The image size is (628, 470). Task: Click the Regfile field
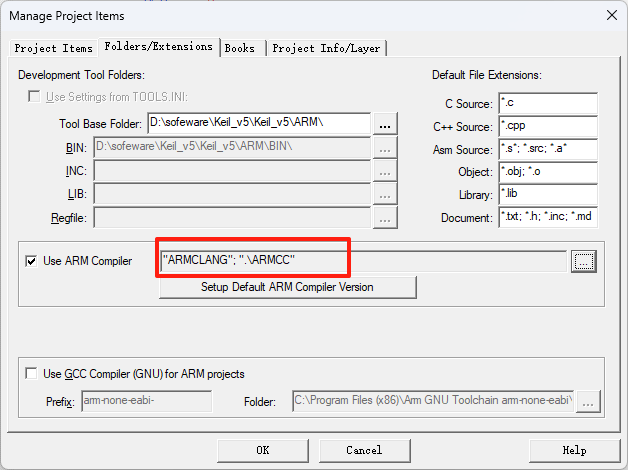[x=232, y=217]
